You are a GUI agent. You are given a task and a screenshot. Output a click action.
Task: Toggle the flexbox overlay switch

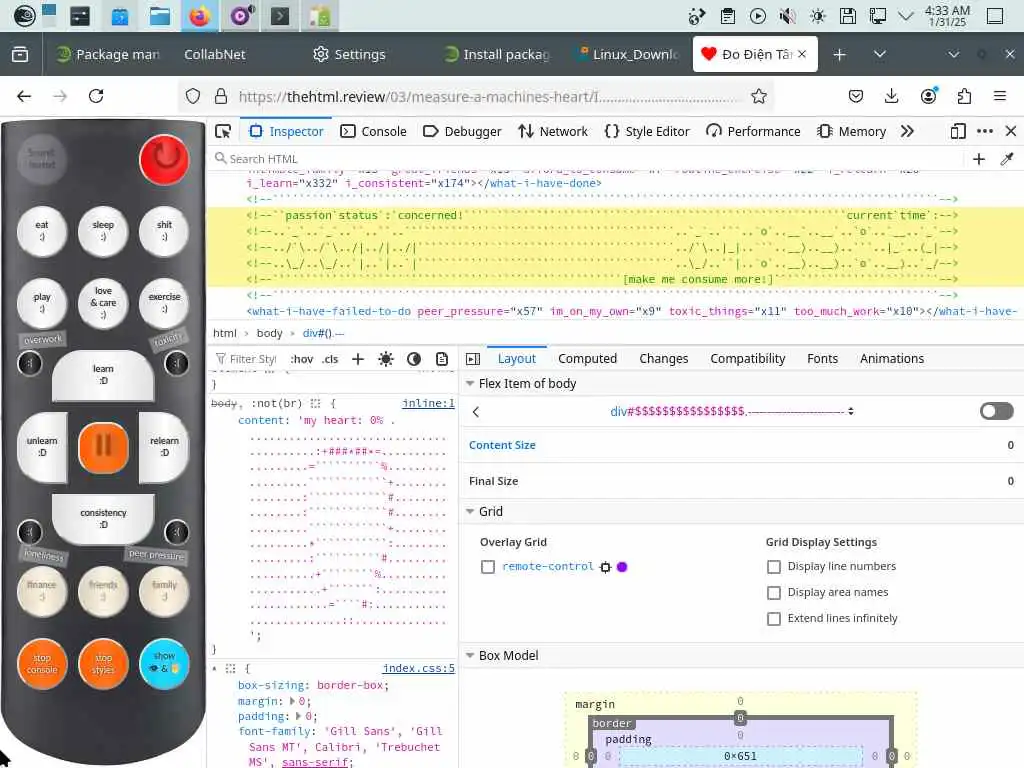coord(997,411)
